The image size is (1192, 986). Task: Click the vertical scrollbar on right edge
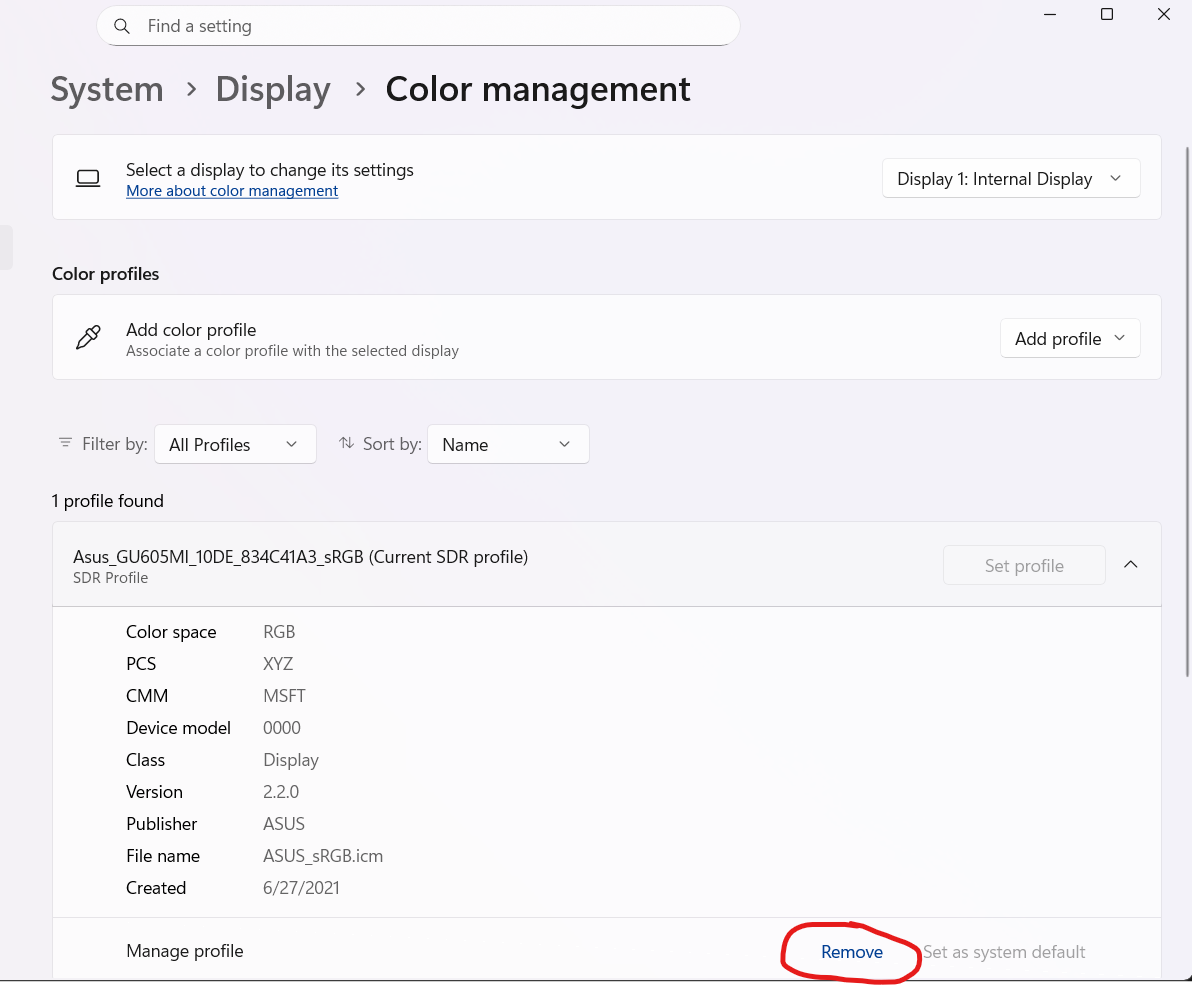point(1187,411)
